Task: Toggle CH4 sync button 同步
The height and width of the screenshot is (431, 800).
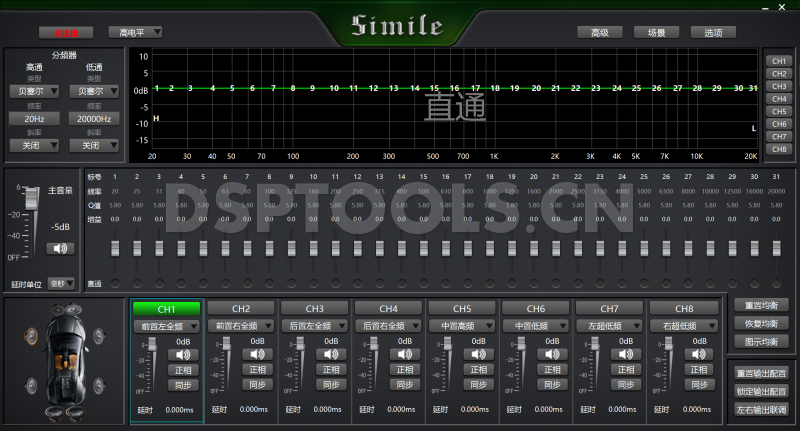Action: (405, 385)
